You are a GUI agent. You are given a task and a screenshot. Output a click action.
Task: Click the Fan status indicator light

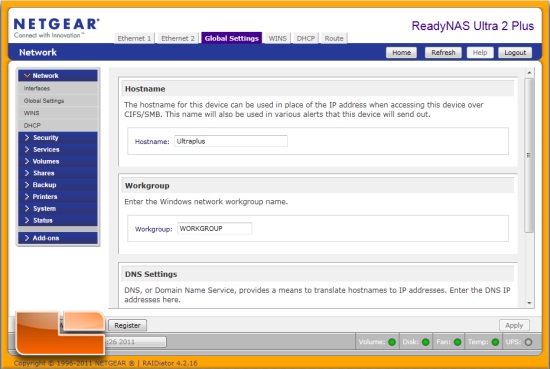click(x=457, y=342)
